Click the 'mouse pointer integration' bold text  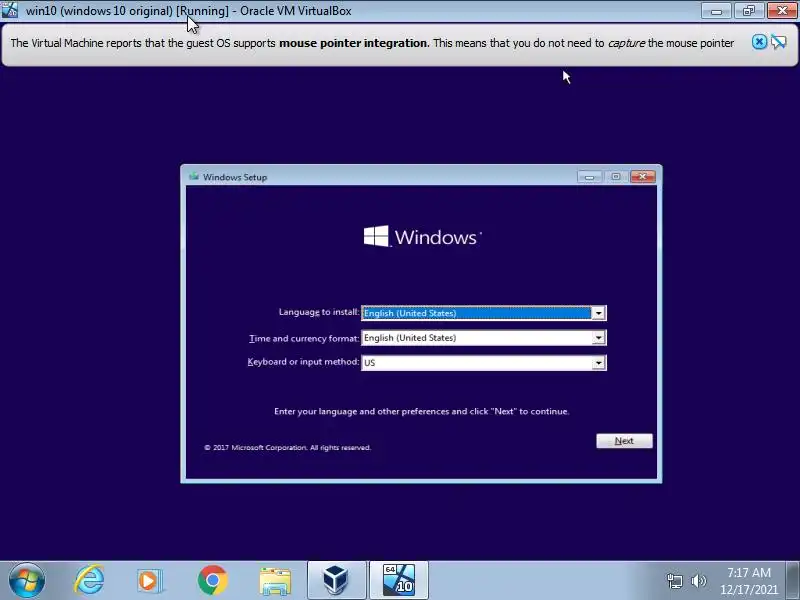pyautogui.click(x=355, y=43)
